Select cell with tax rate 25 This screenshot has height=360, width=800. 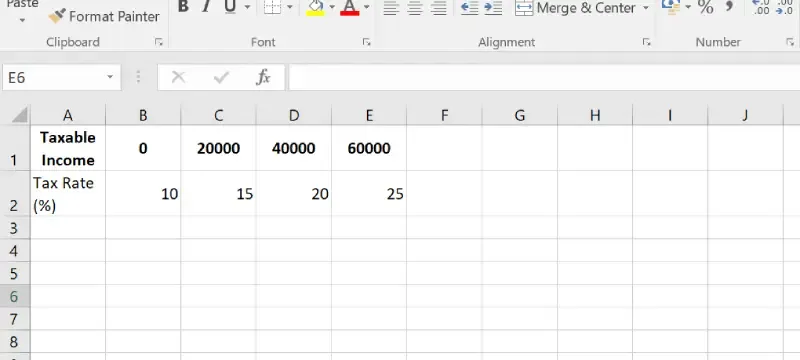[369, 194]
